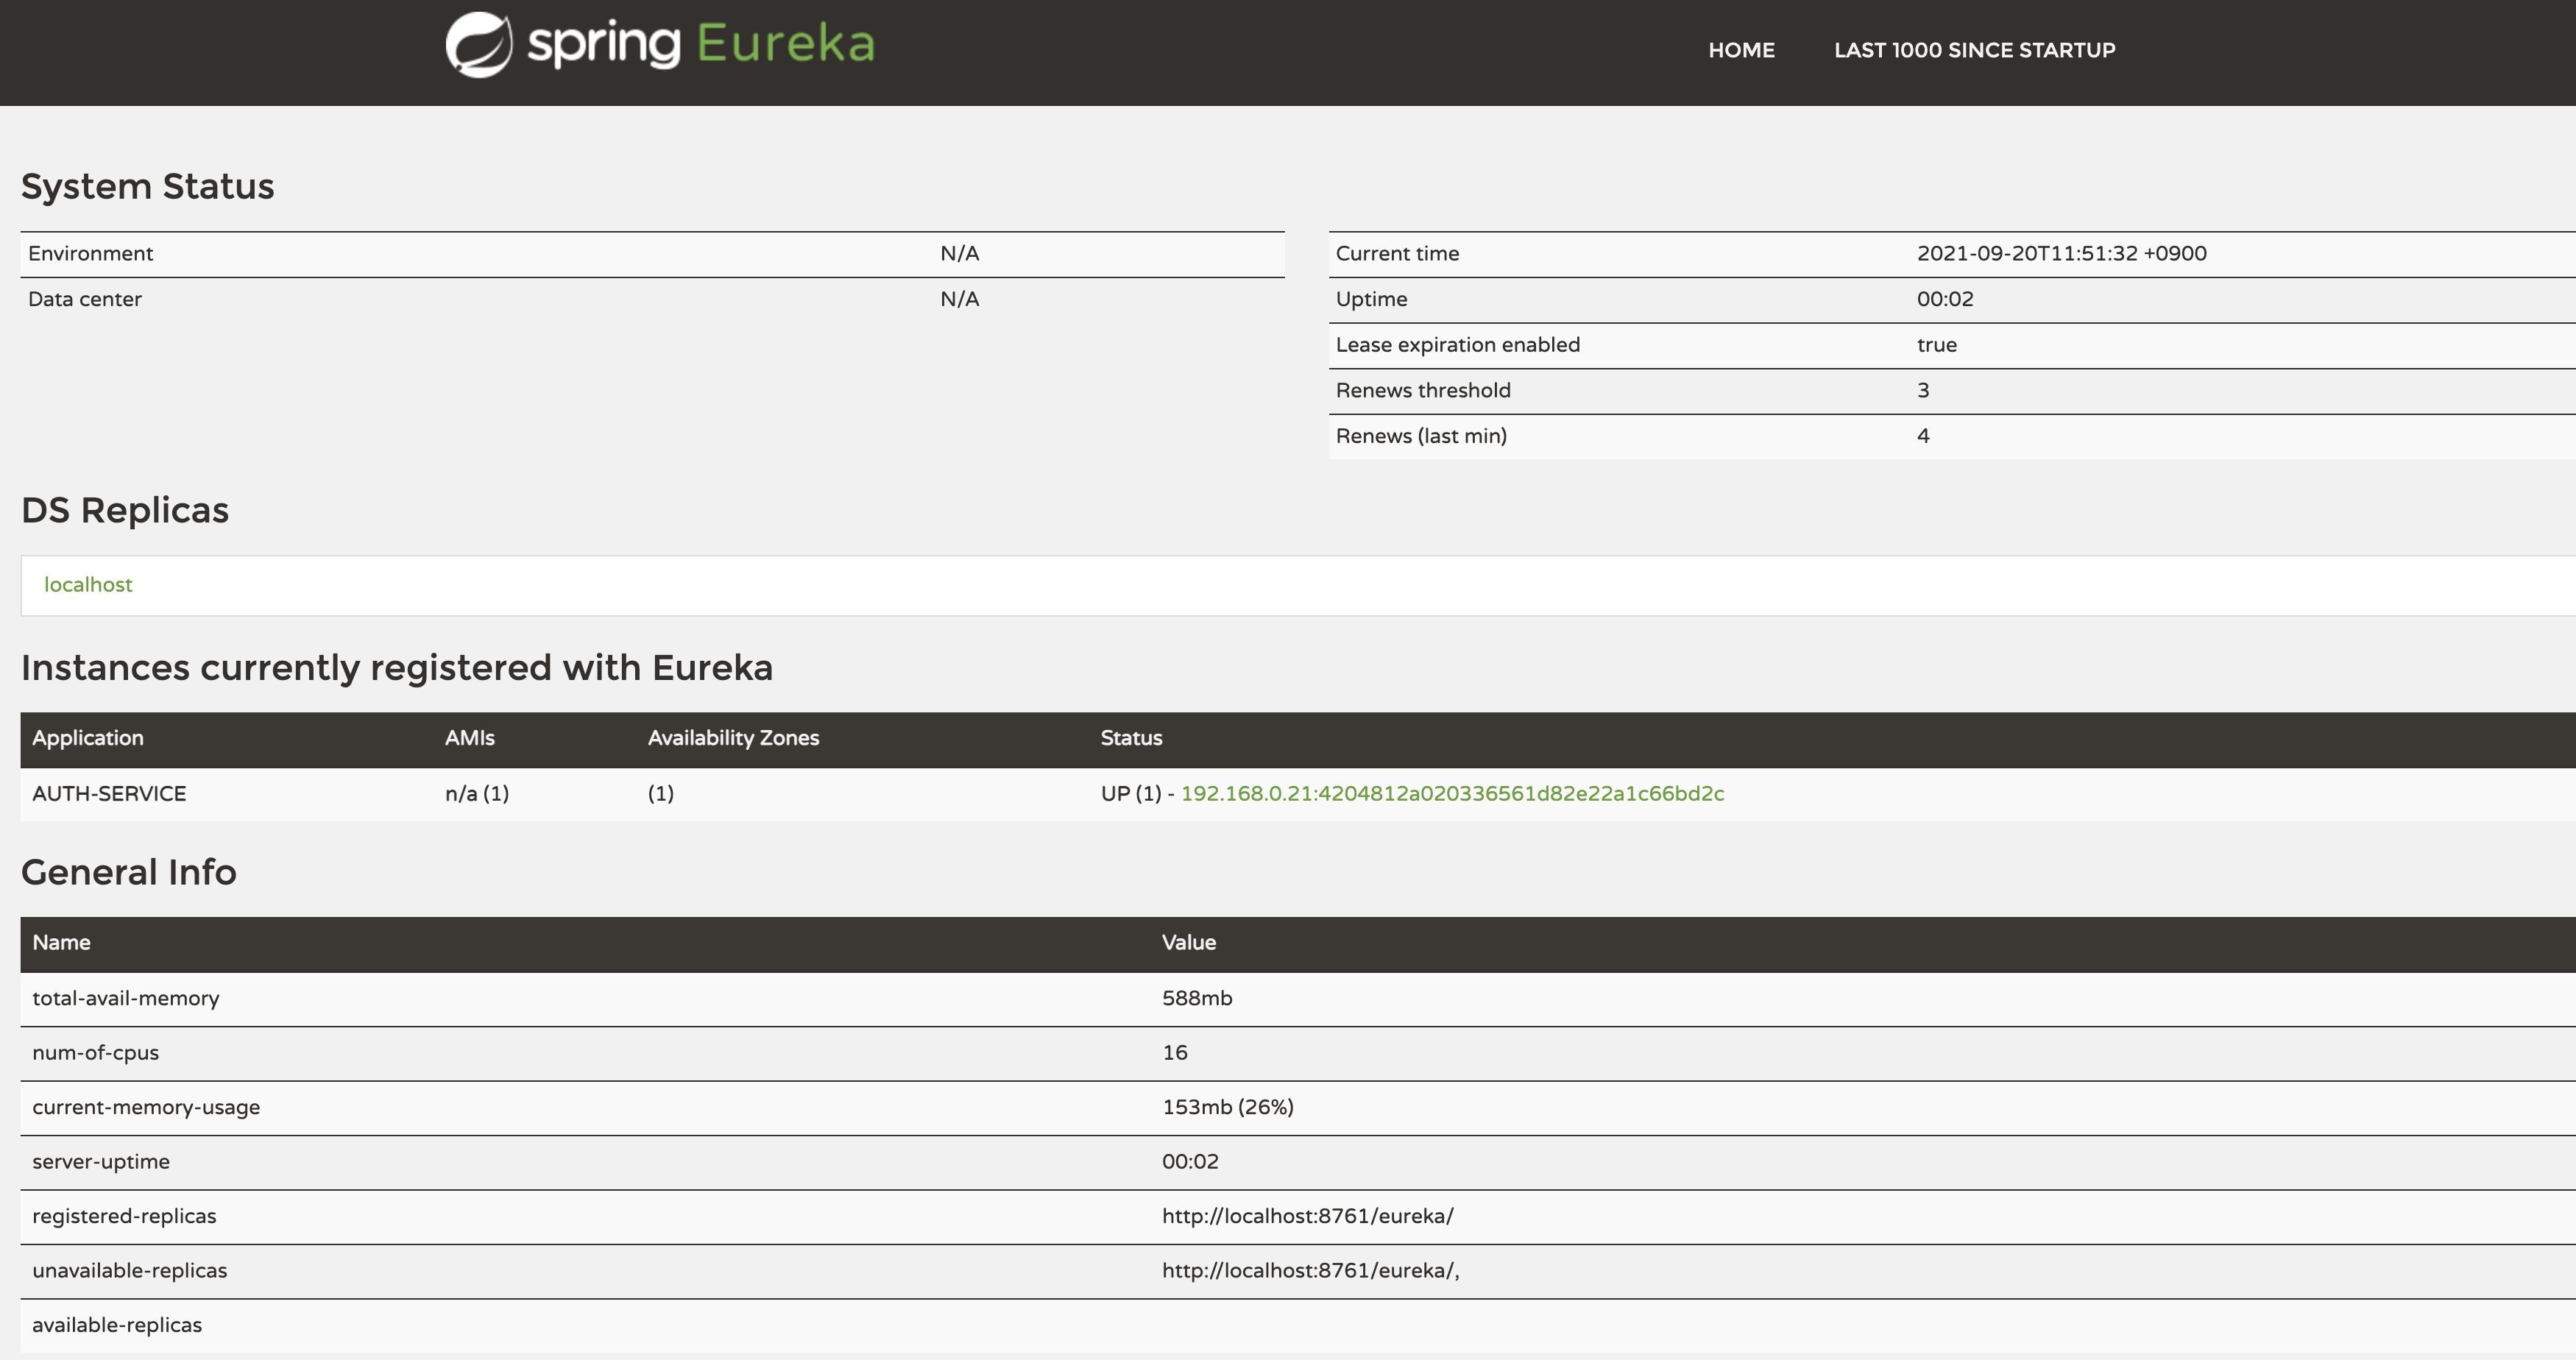The height and width of the screenshot is (1360, 2576).
Task: Open the localhost replica link
Action: point(88,585)
